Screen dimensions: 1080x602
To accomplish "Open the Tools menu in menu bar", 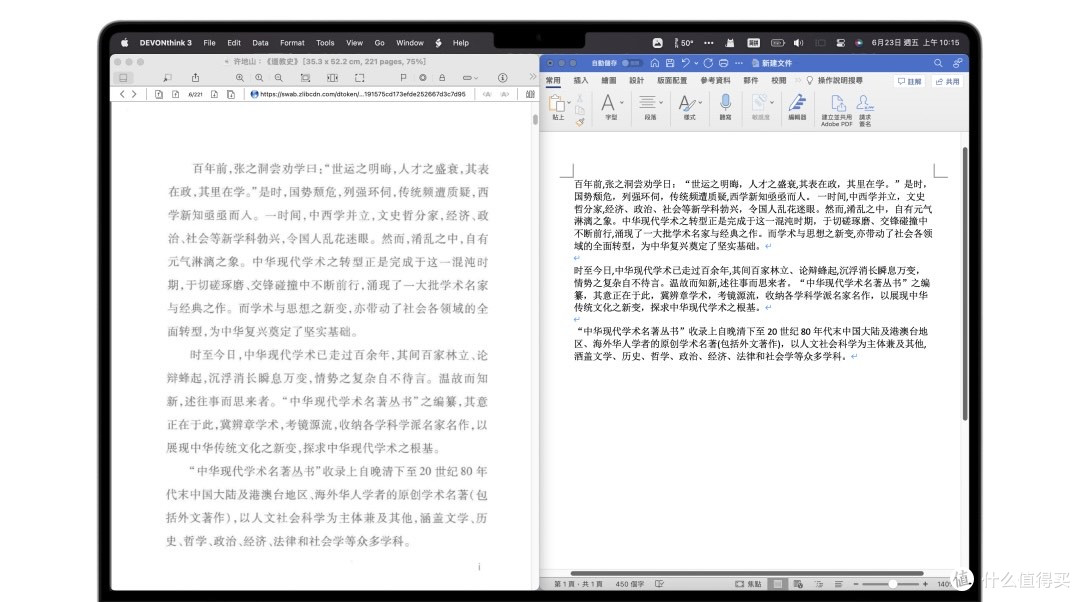I will [x=325, y=42].
